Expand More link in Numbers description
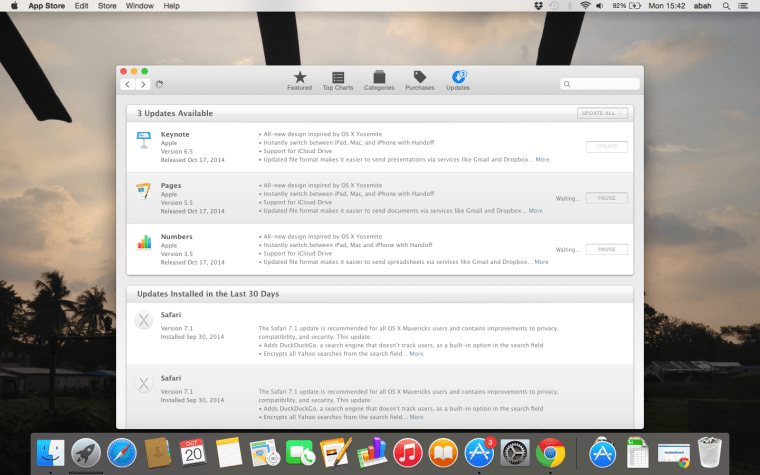The image size is (760, 475). pyautogui.click(x=541, y=262)
